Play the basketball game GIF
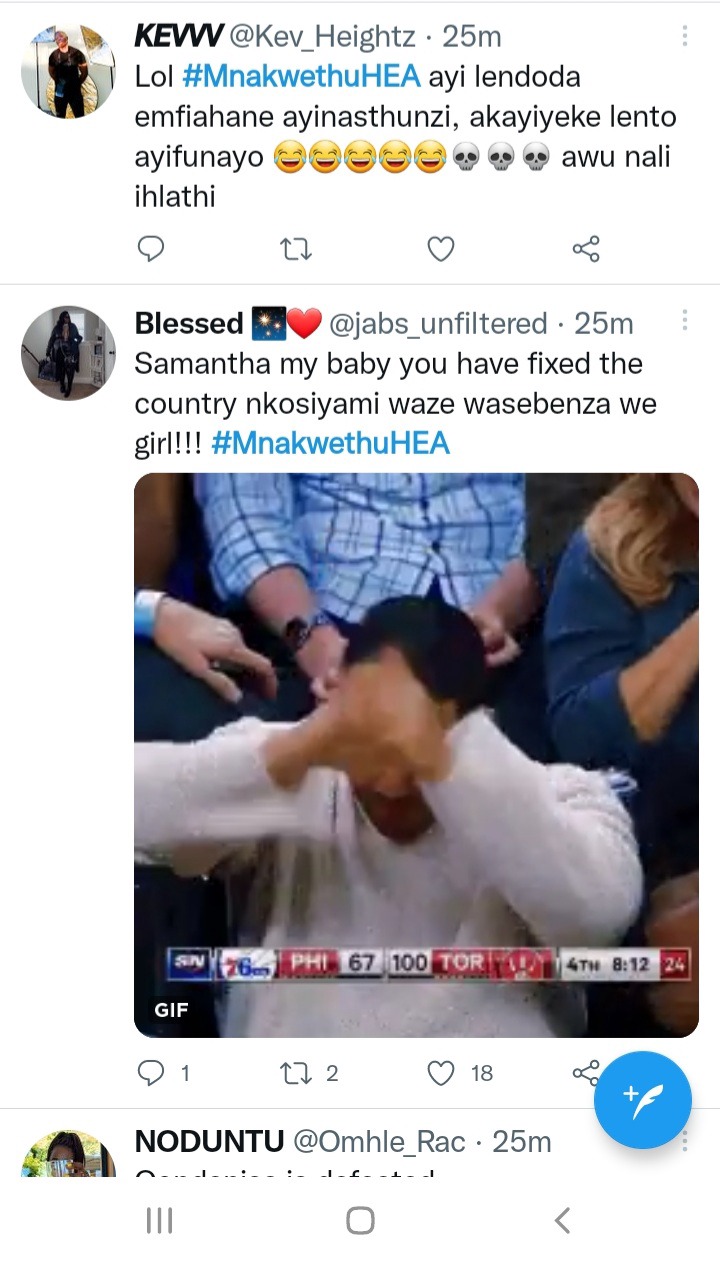This screenshot has width=720, height=1261. click(x=416, y=755)
